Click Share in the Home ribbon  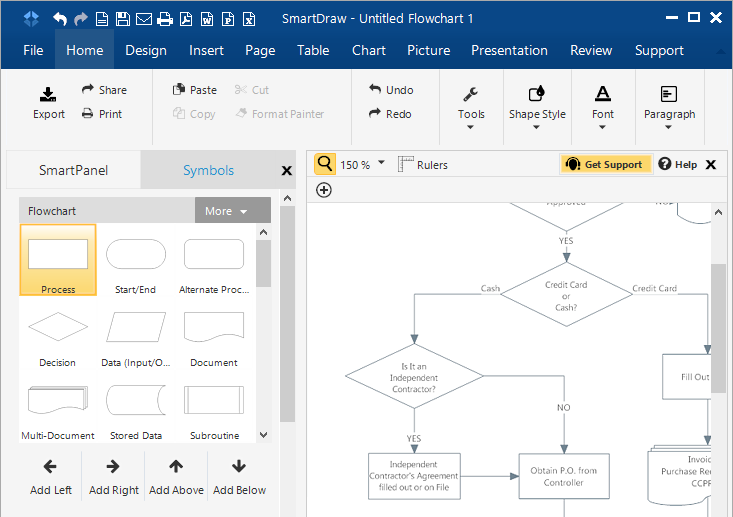click(x=104, y=89)
